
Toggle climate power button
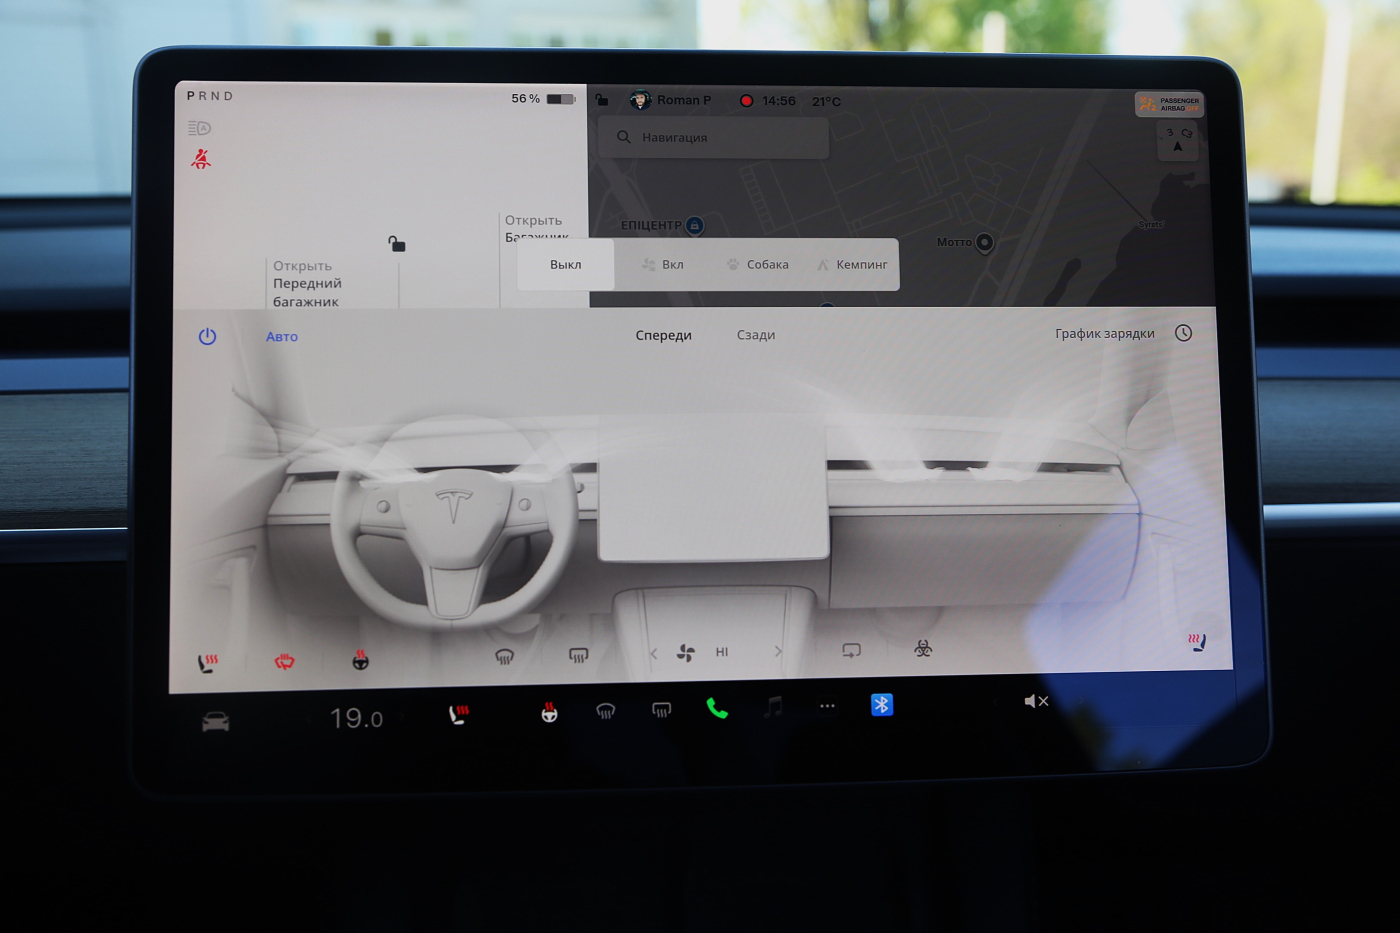207,336
